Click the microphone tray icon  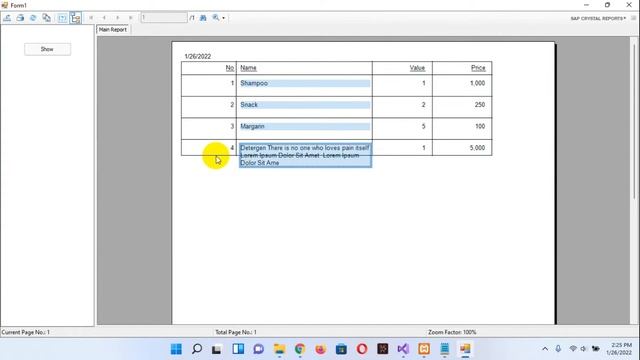558,349
